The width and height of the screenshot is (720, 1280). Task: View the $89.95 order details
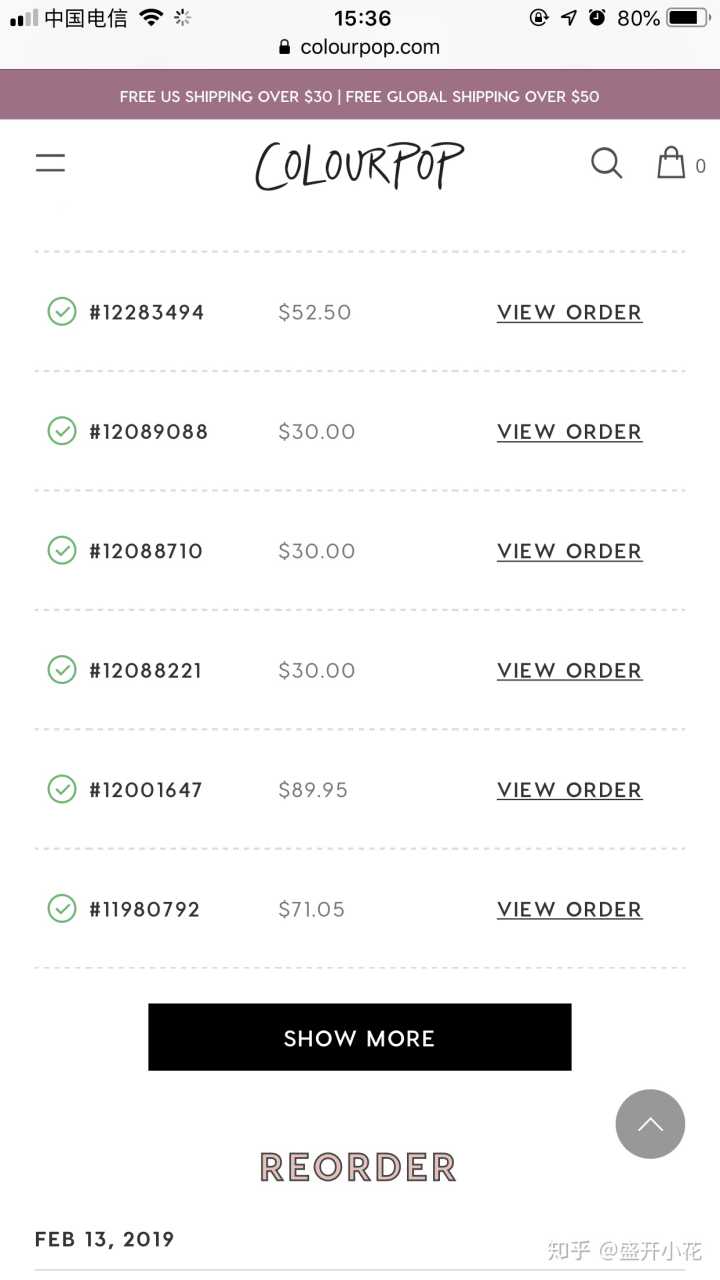click(x=569, y=790)
